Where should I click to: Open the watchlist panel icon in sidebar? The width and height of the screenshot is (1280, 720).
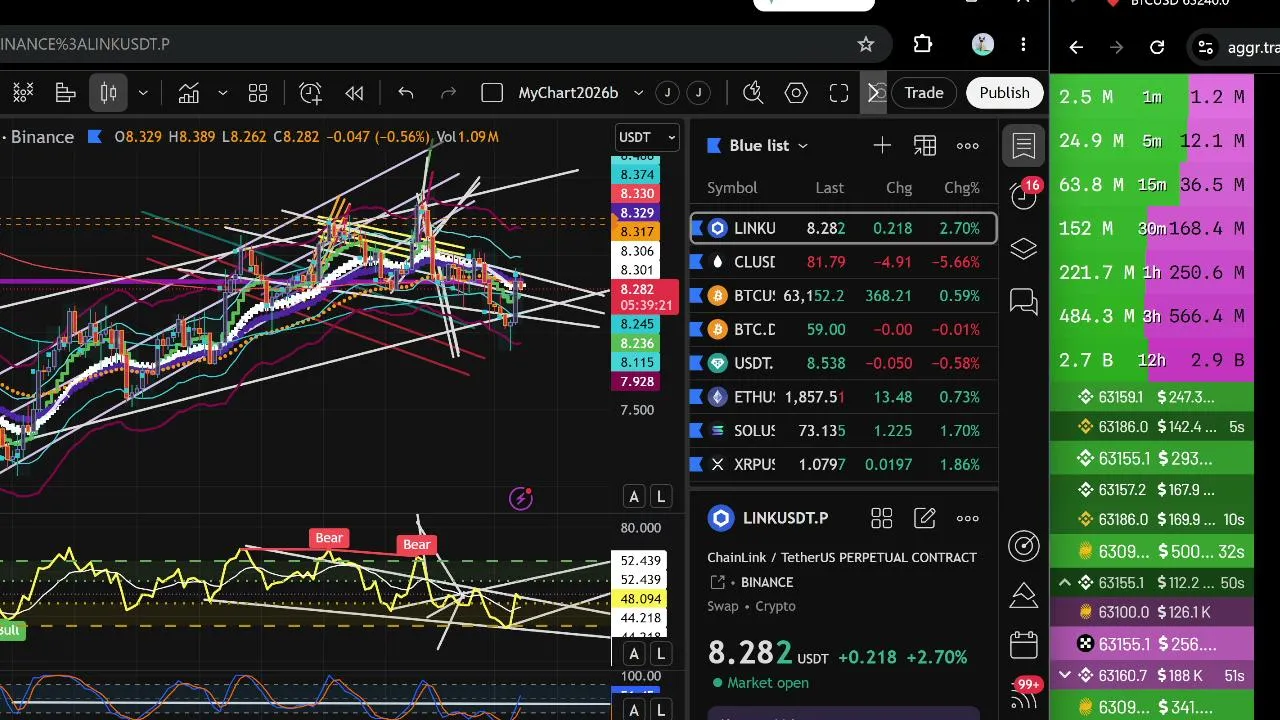(x=1024, y=146)
